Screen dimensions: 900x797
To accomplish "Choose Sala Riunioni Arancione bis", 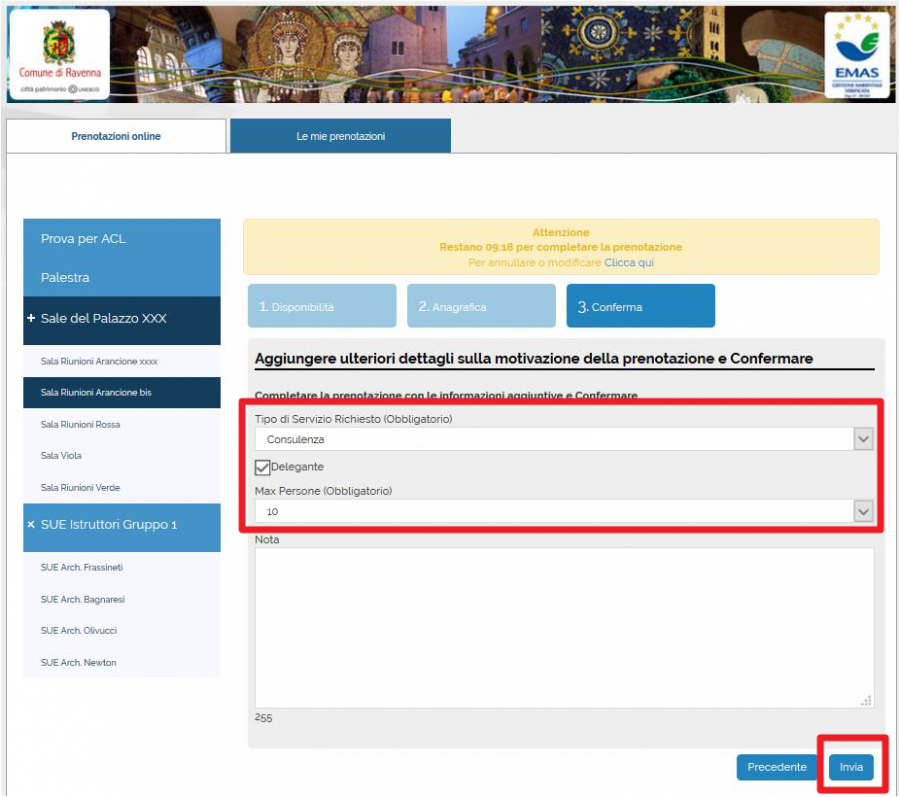I will click(122, 392).
